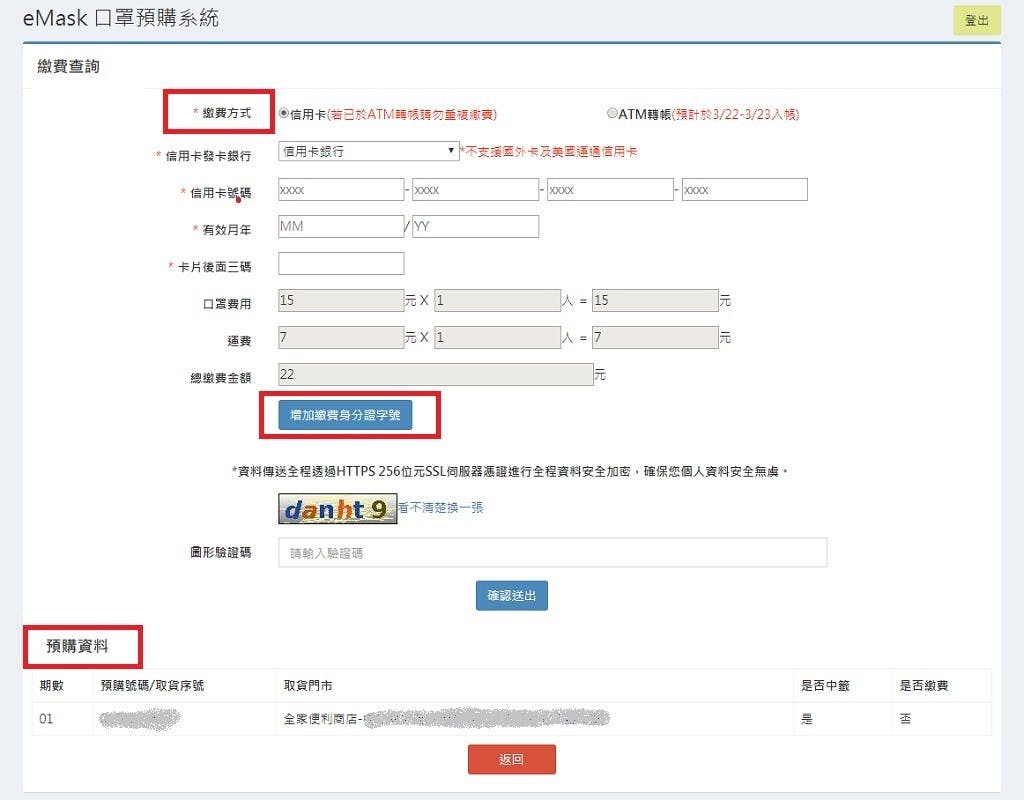Select the 信用卡 payment radio button

pos(283,113)
